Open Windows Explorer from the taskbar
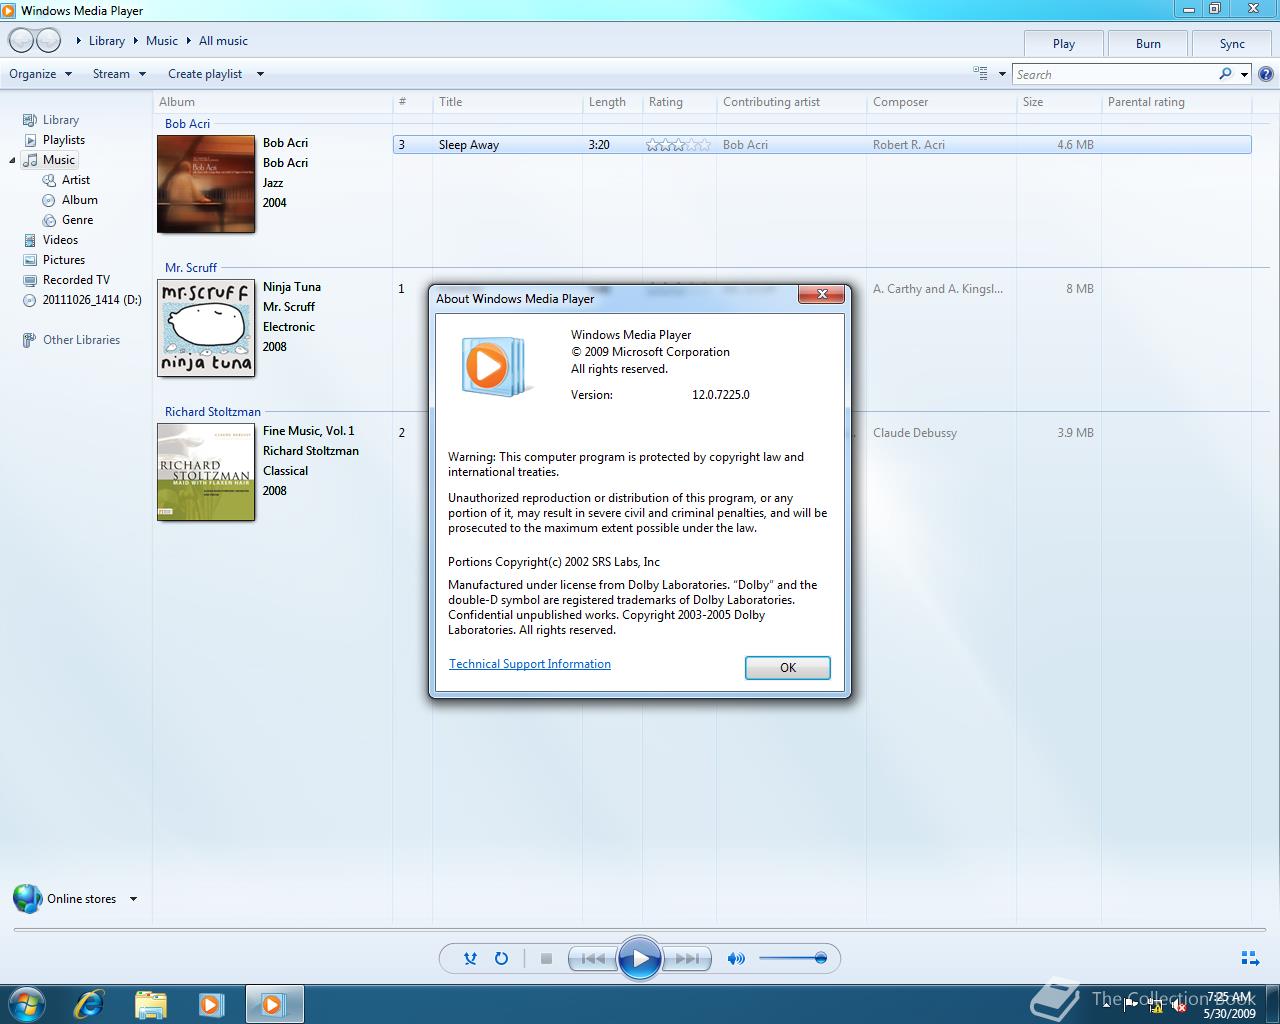The image size is (1280, 1024). [150, 1004]
